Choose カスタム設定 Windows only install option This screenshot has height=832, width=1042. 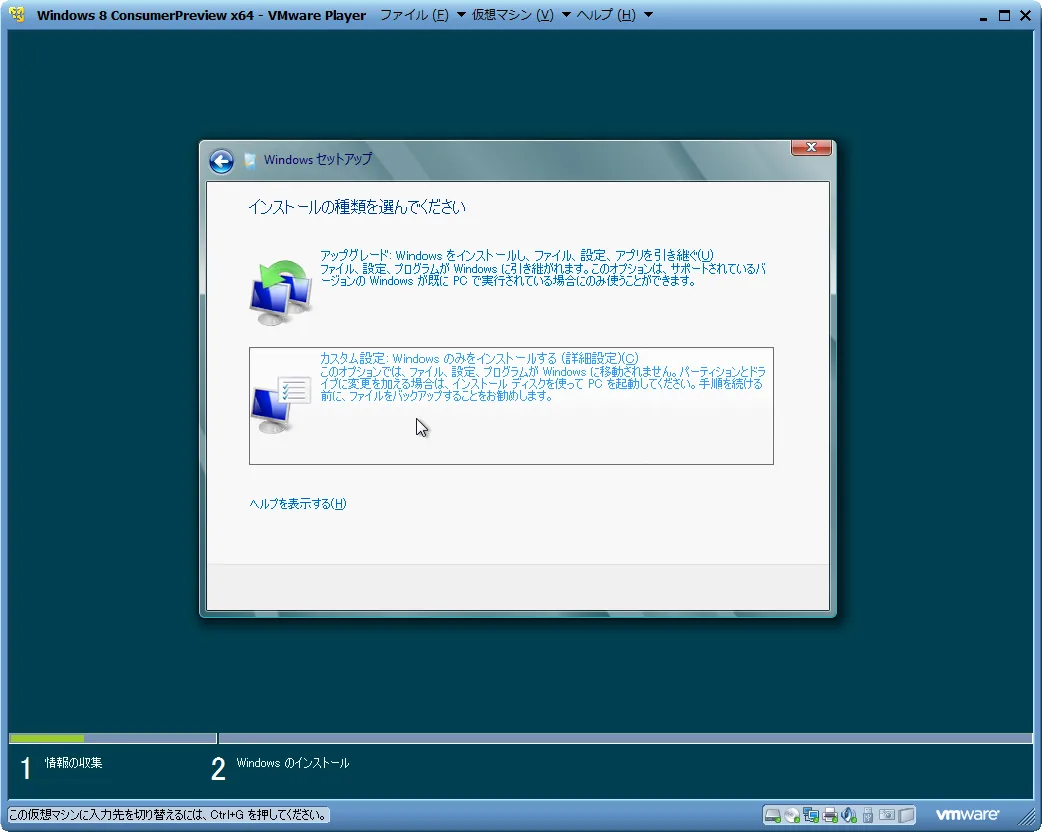(478, 358)
